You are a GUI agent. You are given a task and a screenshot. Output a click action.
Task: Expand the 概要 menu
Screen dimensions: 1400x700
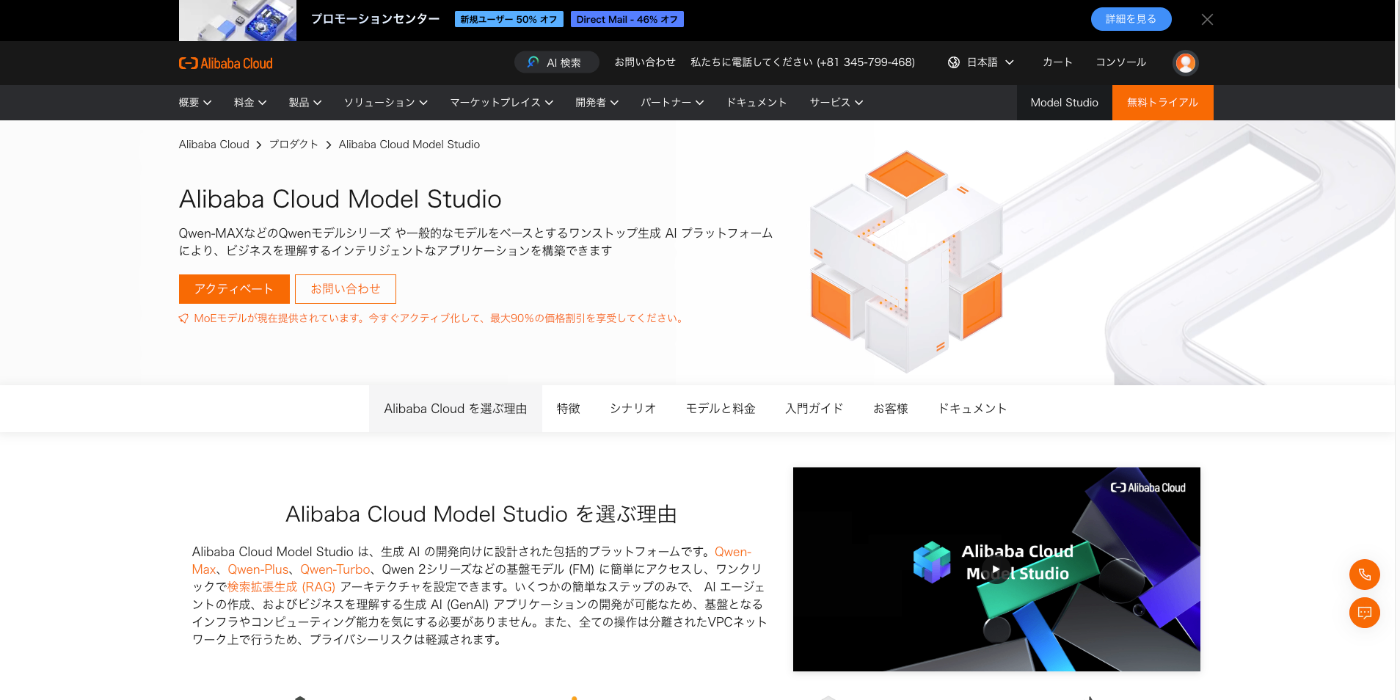click(195, 102)
